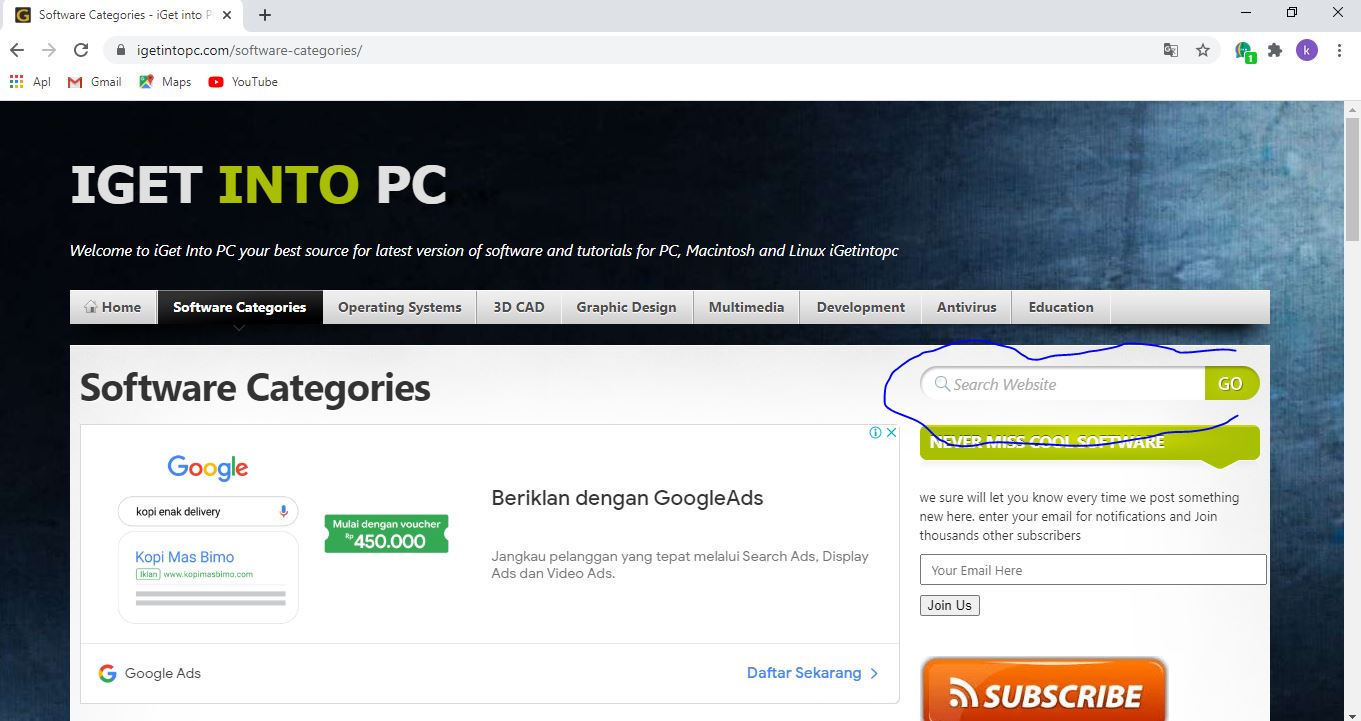Open the translate page icon
Screen dimensions: 1361x721
tap(1170, 50)
